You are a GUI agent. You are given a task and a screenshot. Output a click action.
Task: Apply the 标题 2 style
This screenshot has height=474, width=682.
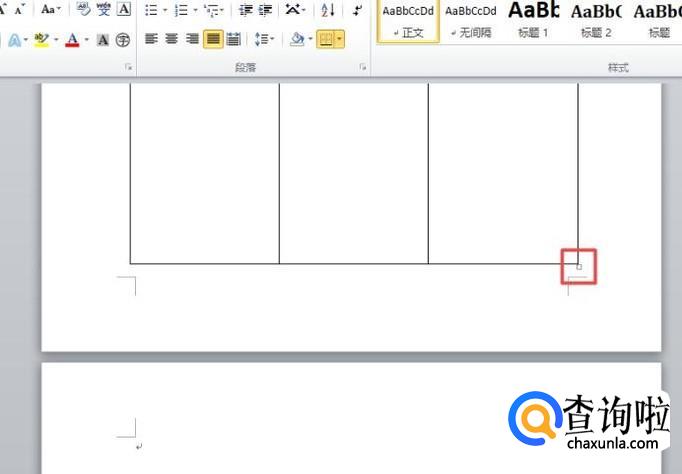point(596,21)
